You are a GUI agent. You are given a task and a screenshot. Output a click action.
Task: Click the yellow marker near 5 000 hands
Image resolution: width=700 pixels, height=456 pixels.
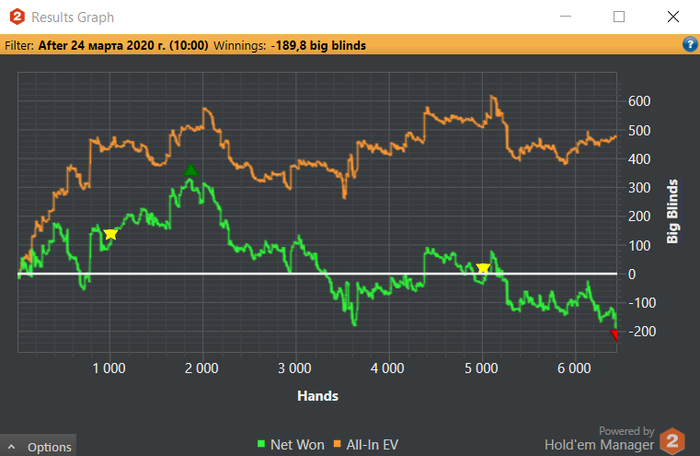click(483, 268)
